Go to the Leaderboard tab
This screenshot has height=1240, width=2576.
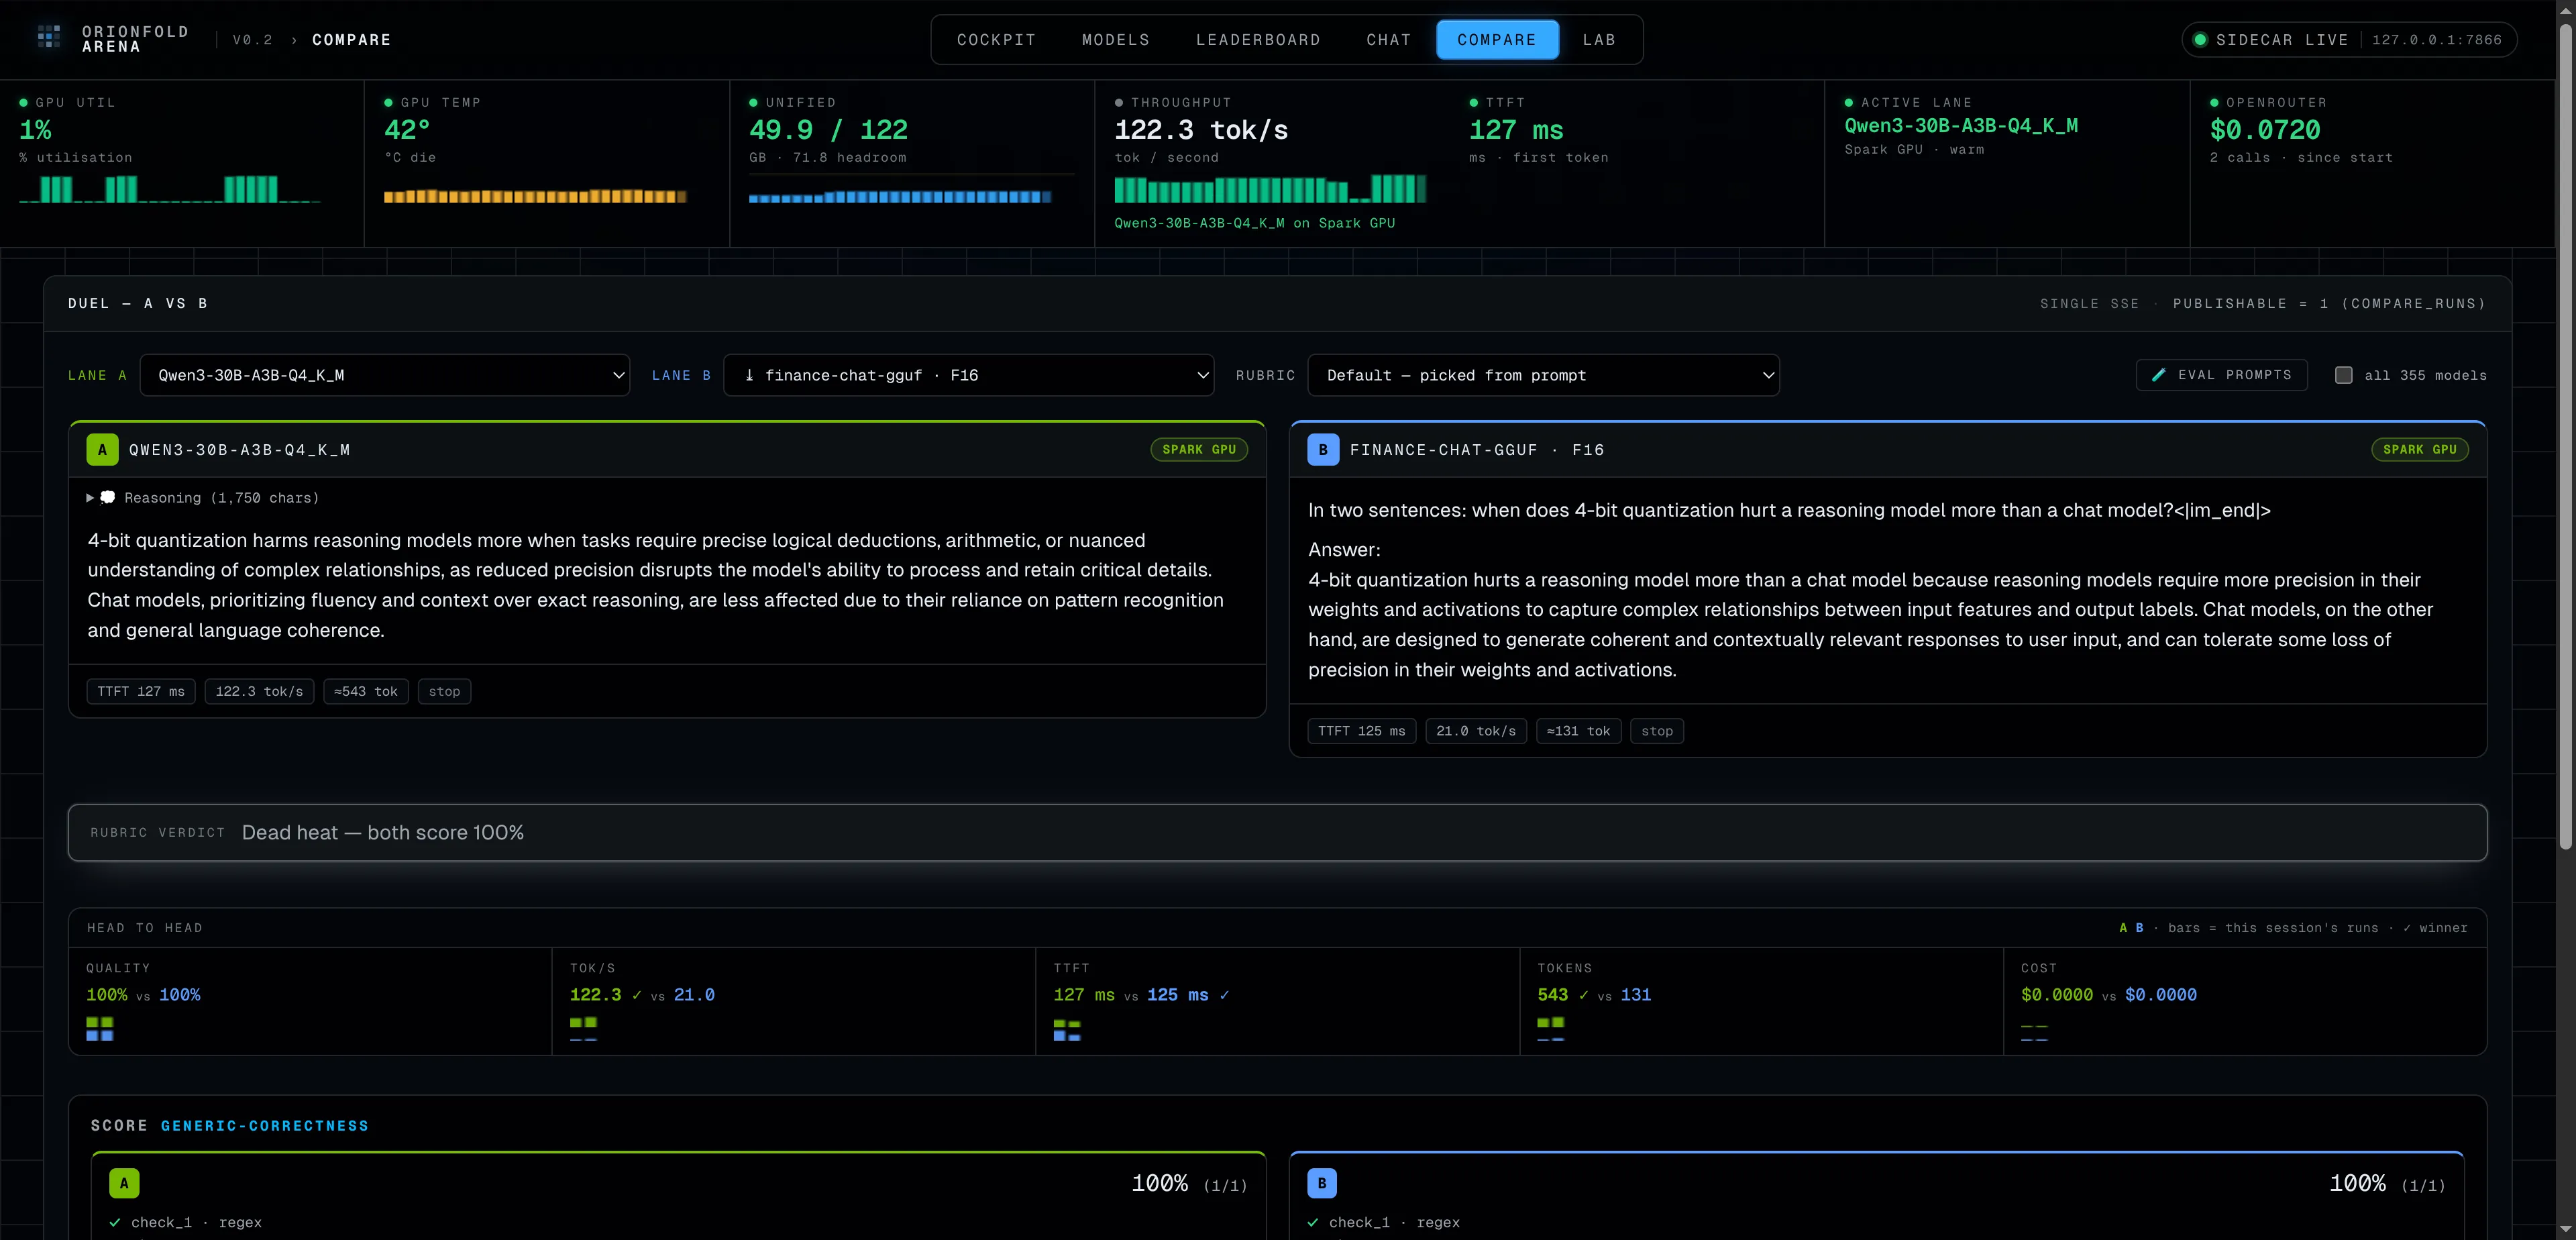tap(1258, 40)
